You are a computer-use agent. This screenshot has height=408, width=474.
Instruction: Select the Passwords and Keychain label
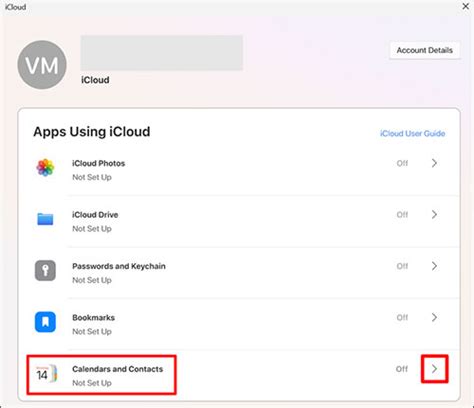tap(119, 266)
